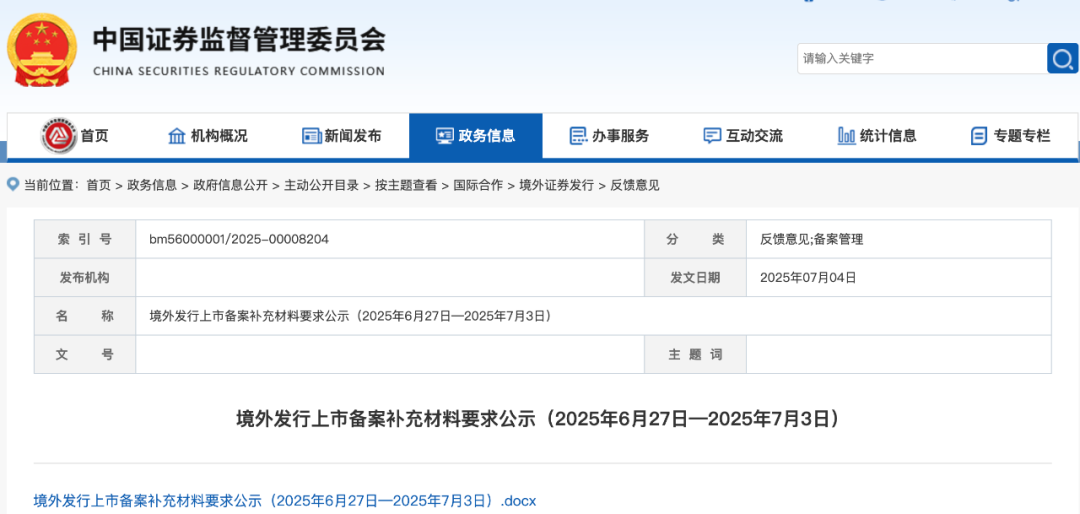Viewport: 1080px width, 514px height.
Task: Go to 政府信息公开 in the breadcrumb
Action: [x=231, y=185]
